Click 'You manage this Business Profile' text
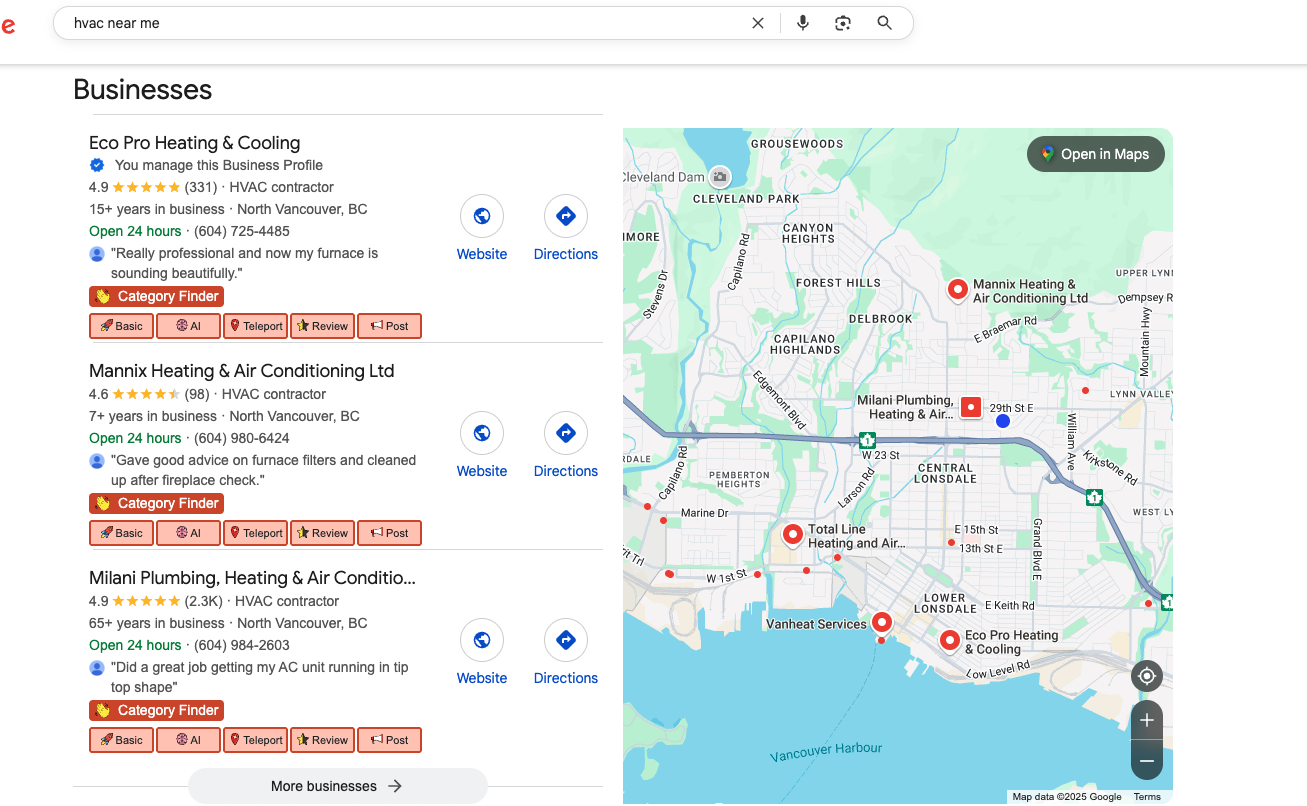The image size is (1307, 806). click(219, 165)
